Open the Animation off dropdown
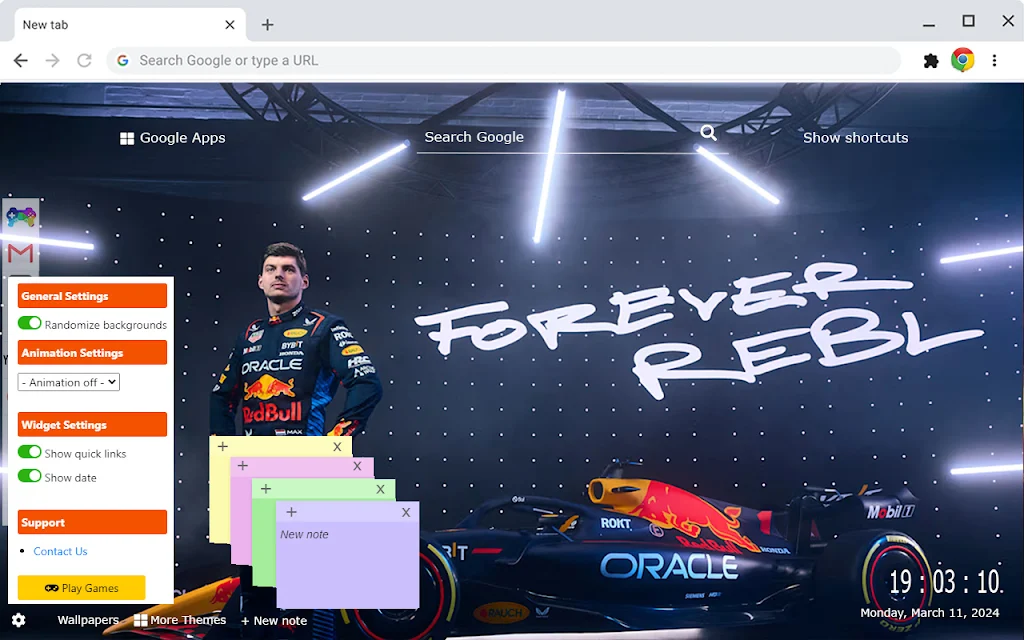The image size is (1024, 640). [x=69, y=382]
